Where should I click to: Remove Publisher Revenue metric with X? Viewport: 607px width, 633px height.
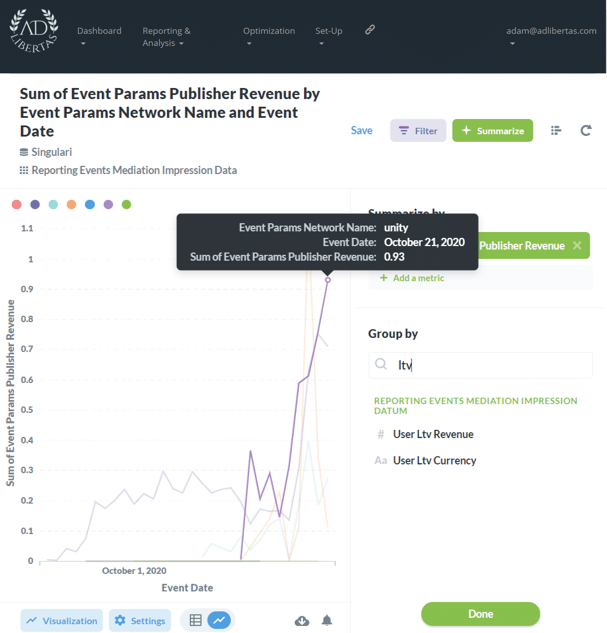tap(577, 245)
